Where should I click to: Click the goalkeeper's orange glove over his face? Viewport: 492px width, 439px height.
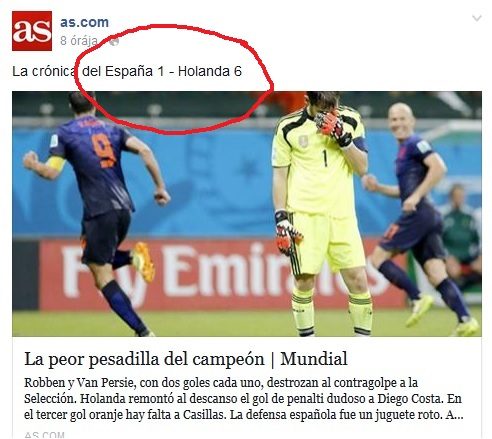333,128
